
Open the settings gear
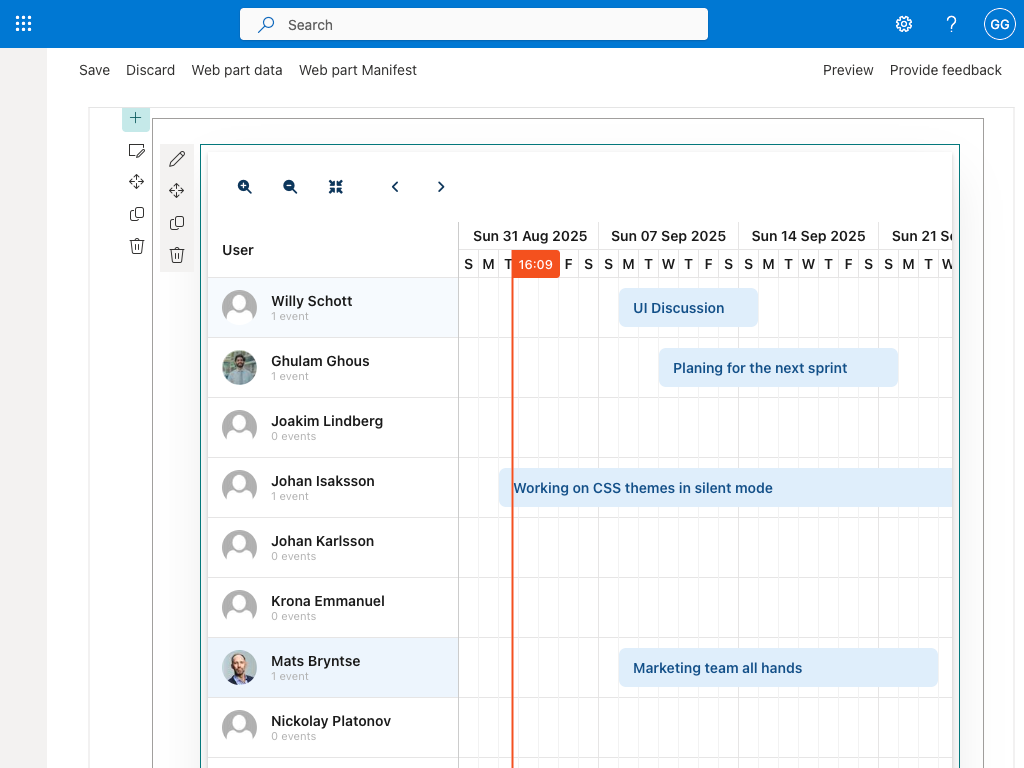coord(904,23)
